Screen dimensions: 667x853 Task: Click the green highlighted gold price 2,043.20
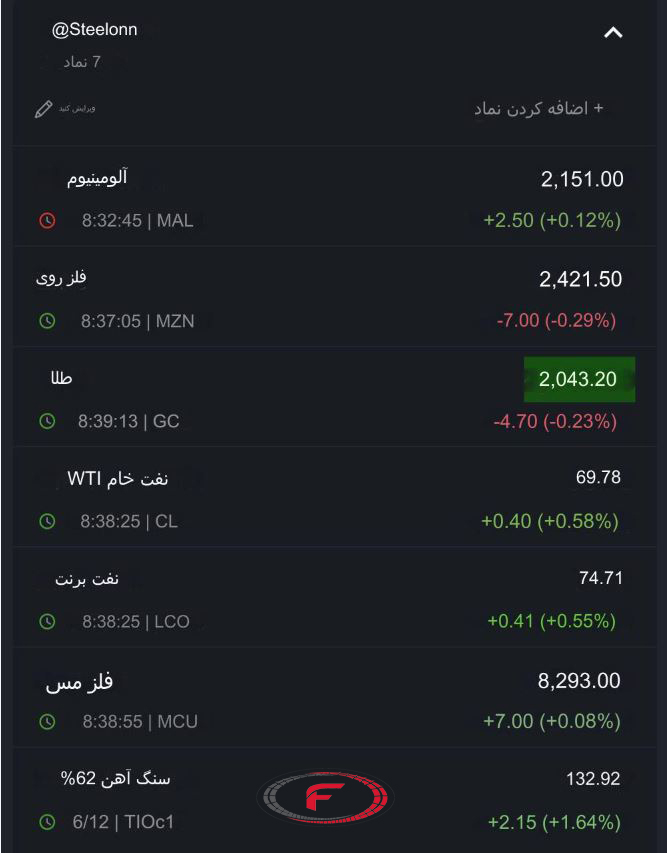(579, 379)
